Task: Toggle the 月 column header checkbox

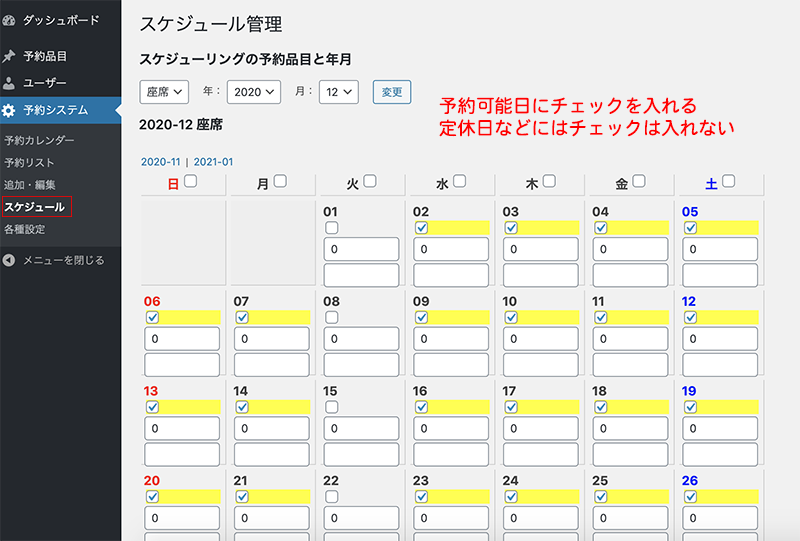Action: tap(280, 181)
